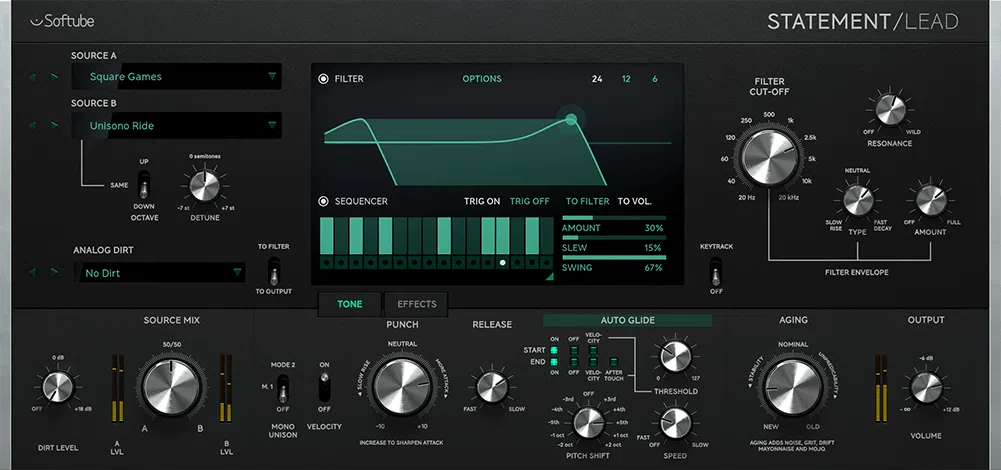Flip the Velocity on/off switch
The image size is (1001, 470).
tap(323, 387)
